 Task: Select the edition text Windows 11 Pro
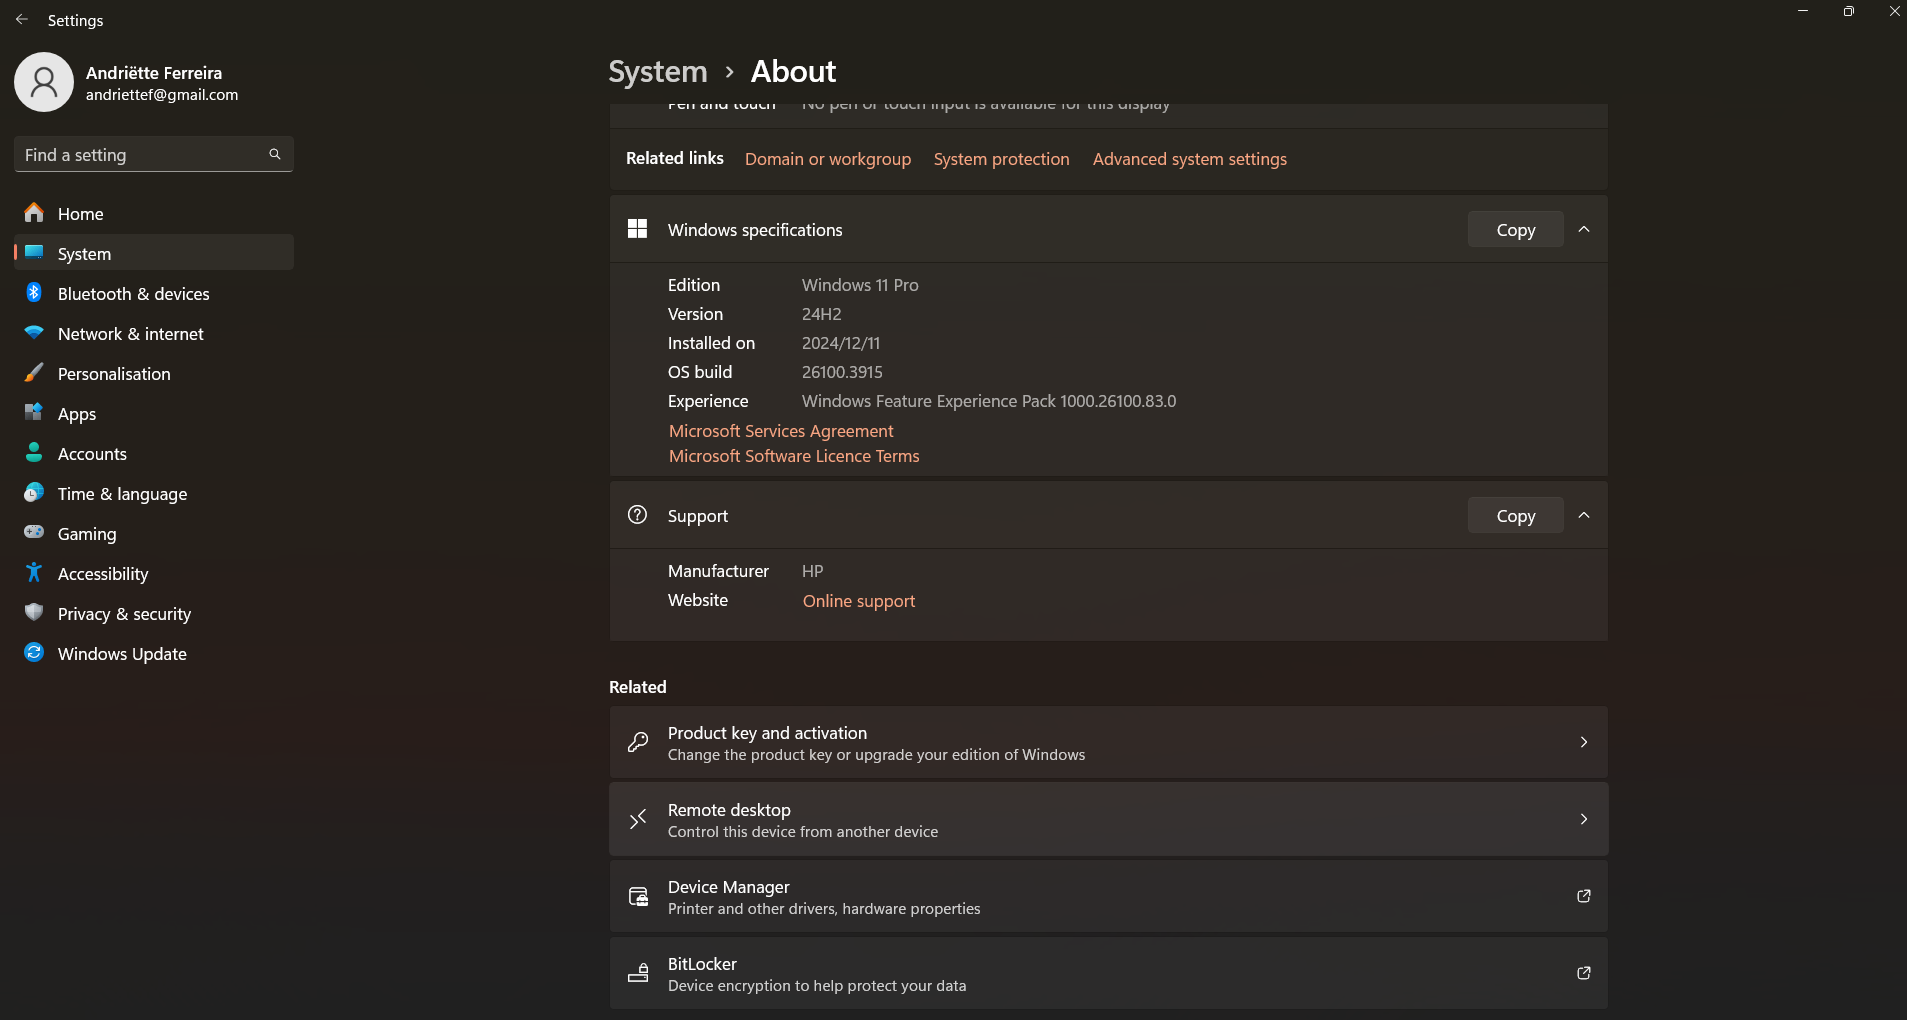[860, 285]
